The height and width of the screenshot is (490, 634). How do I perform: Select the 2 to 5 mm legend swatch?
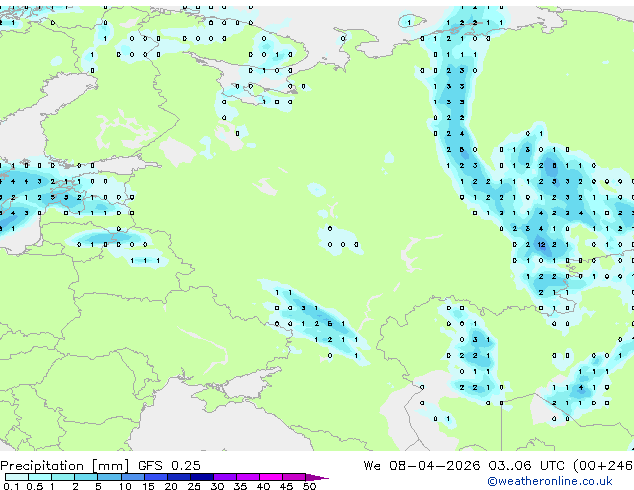pos(86,477)
